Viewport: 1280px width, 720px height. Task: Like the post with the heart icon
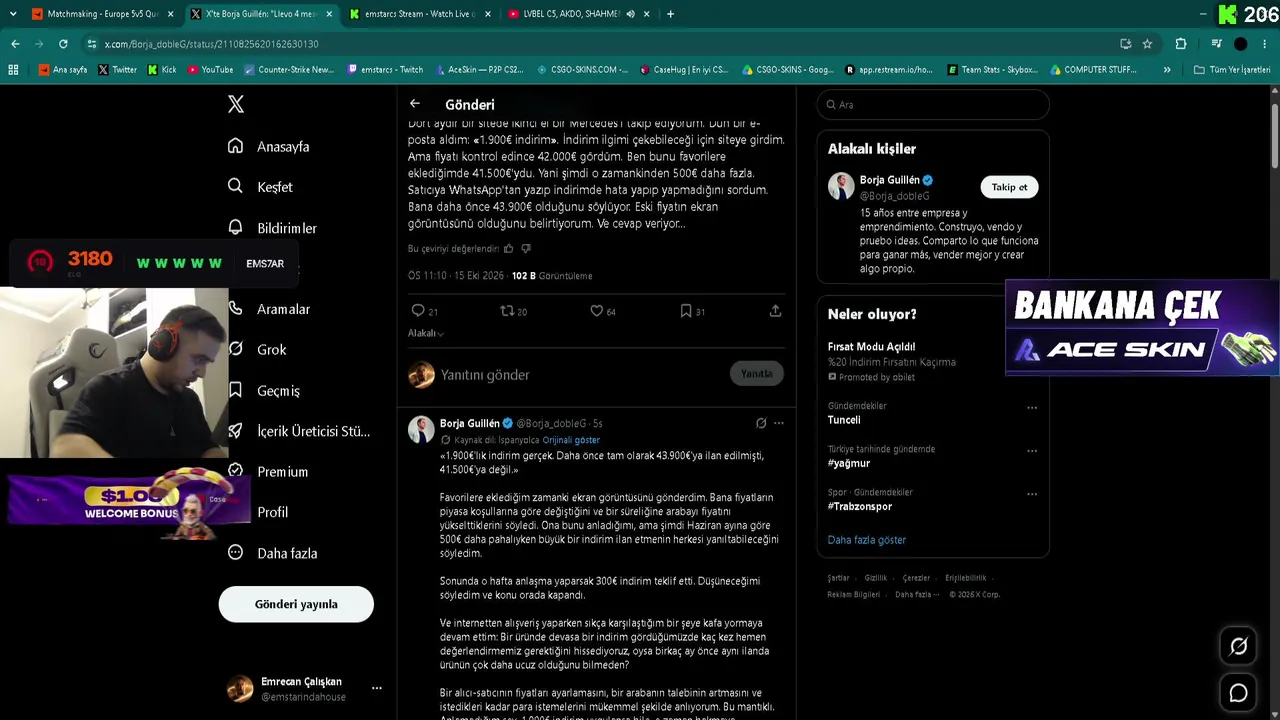596,311
